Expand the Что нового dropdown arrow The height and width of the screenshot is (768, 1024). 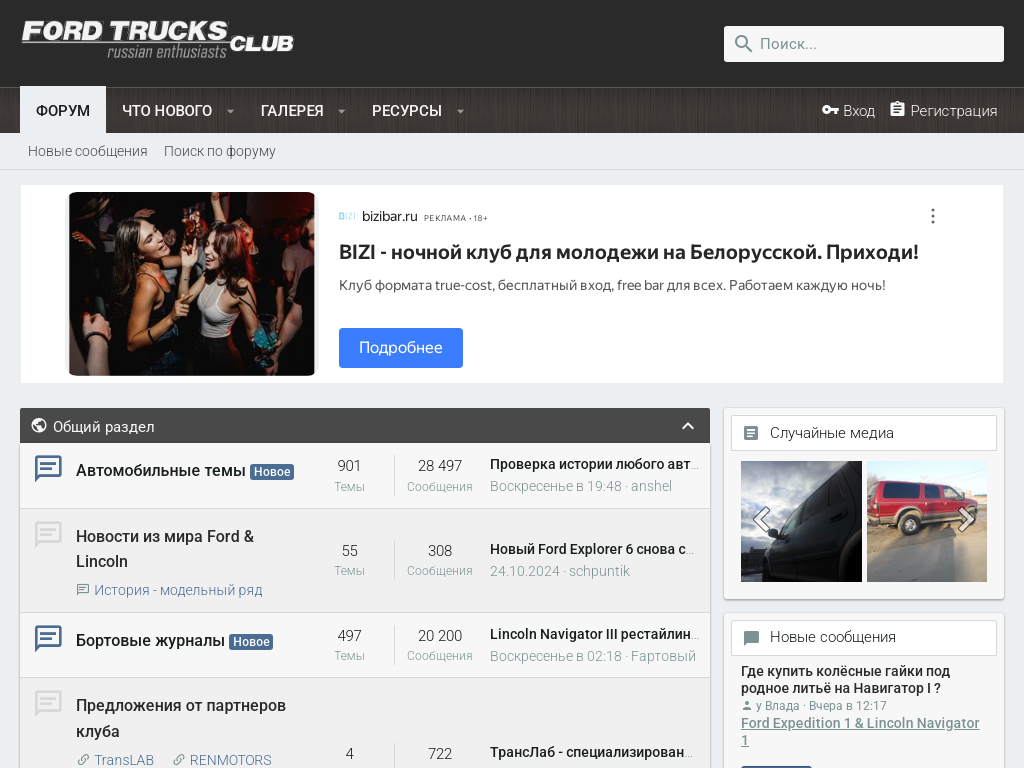point(230,111)
